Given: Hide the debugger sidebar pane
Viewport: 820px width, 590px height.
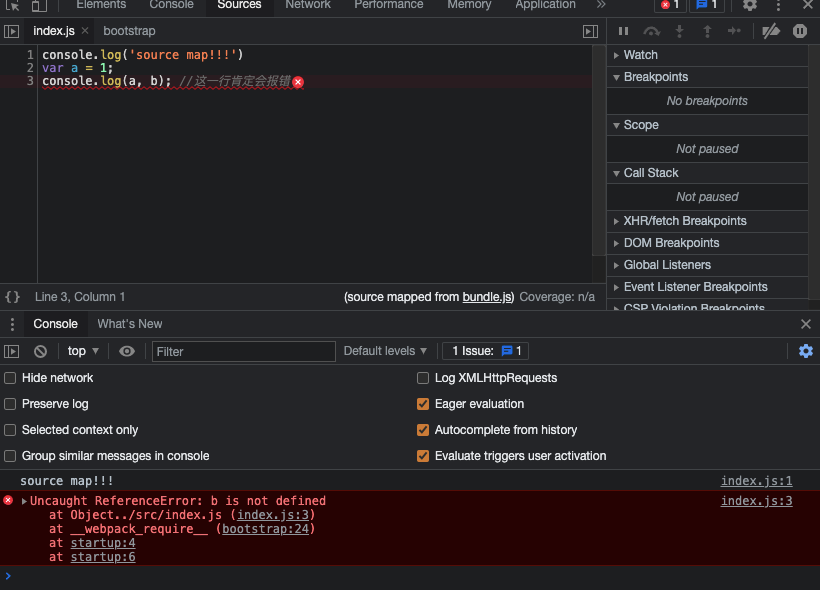Looking at the screenshot, I should [590, 31].
